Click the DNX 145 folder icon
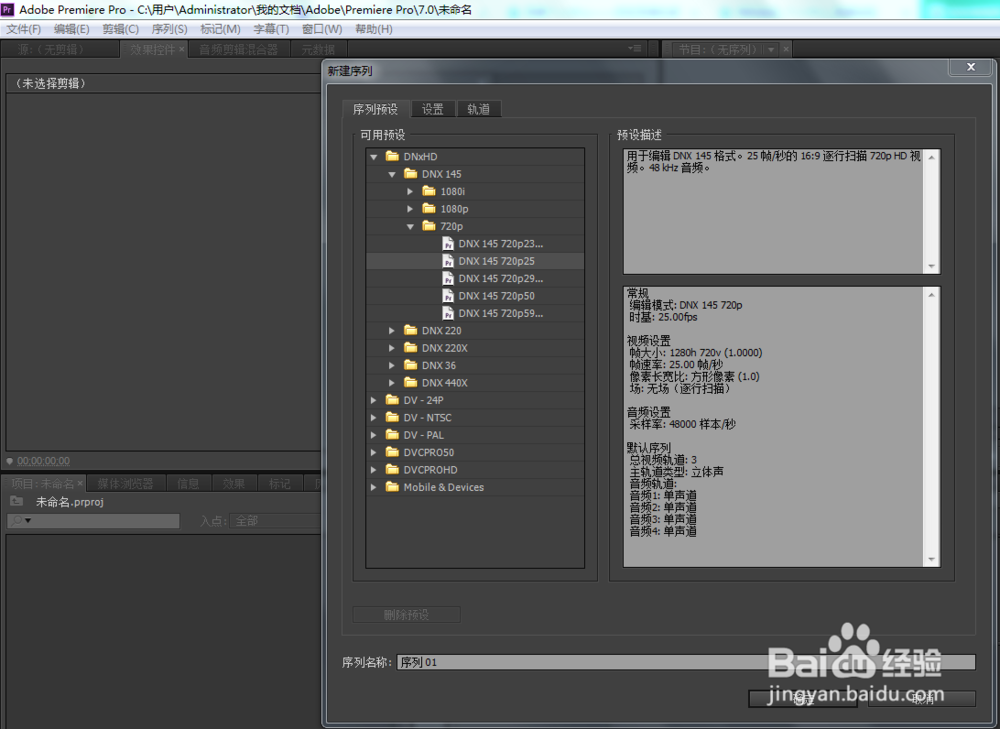The width and height of the screenshot is (1000, 729). [411, 173]
